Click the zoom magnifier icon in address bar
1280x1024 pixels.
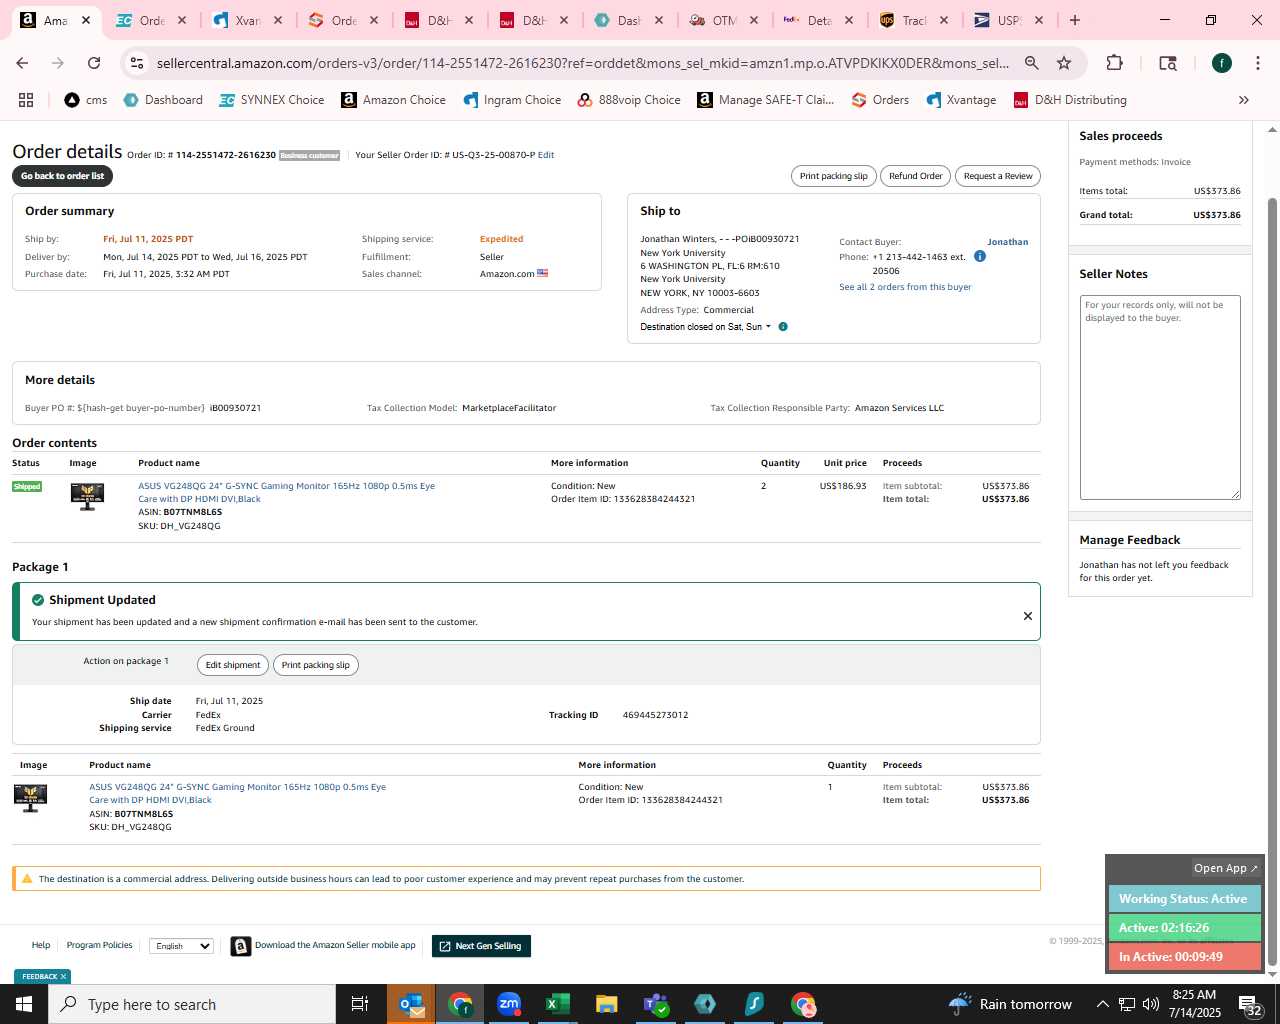click(x=1031, y=63)
